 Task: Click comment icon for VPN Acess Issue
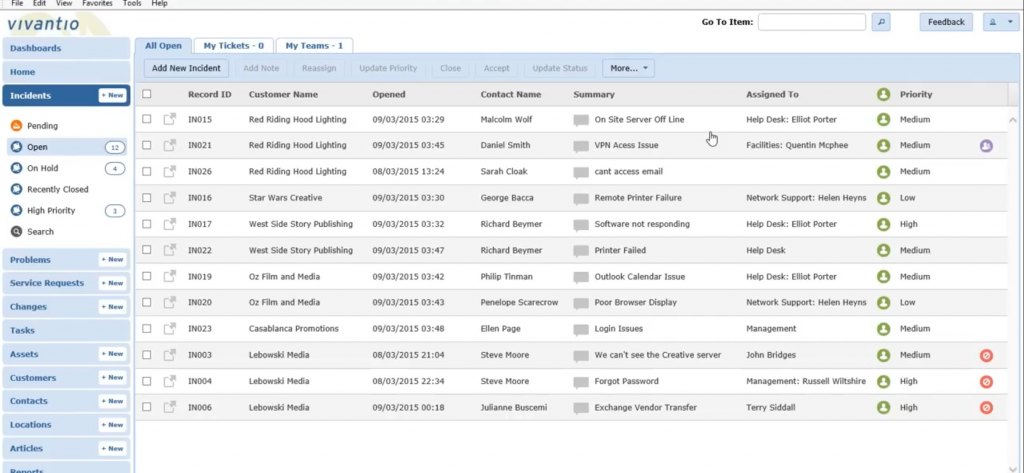(x=581, y=146)
